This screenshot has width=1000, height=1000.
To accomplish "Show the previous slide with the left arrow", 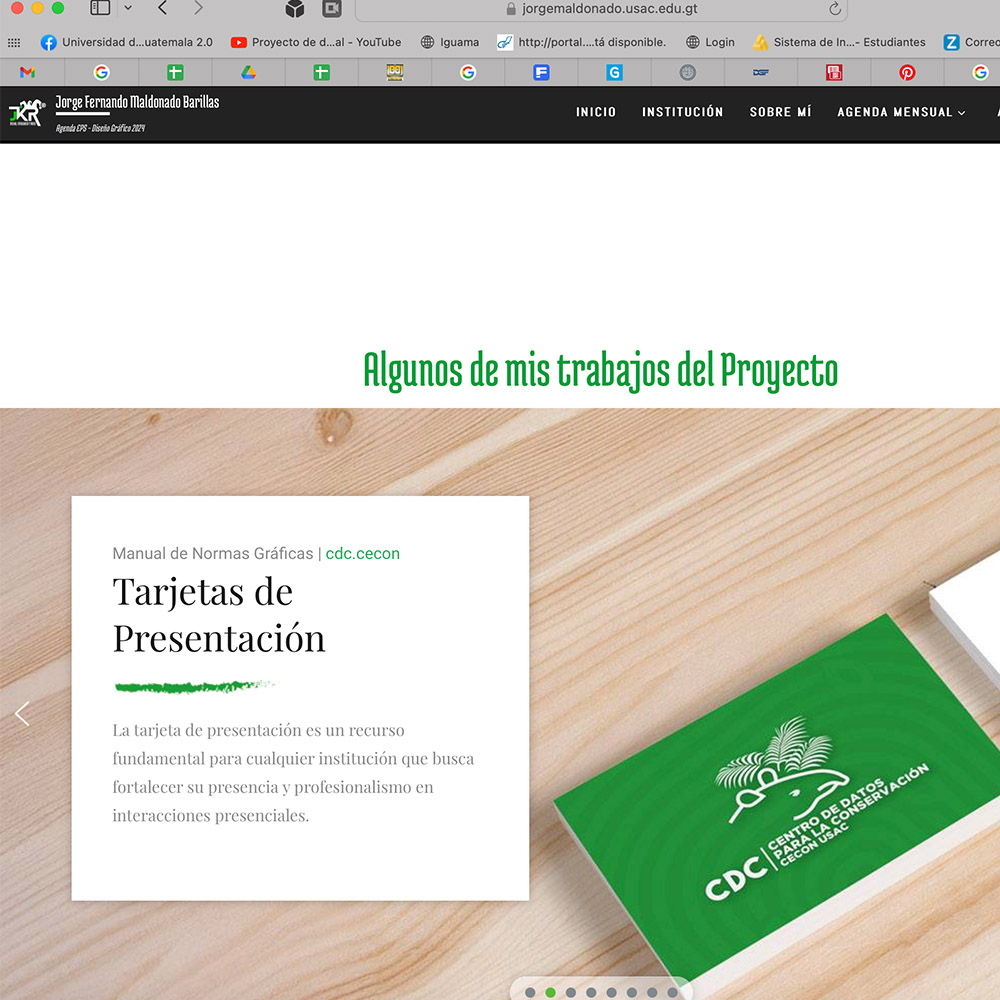I will coord(22,714).
